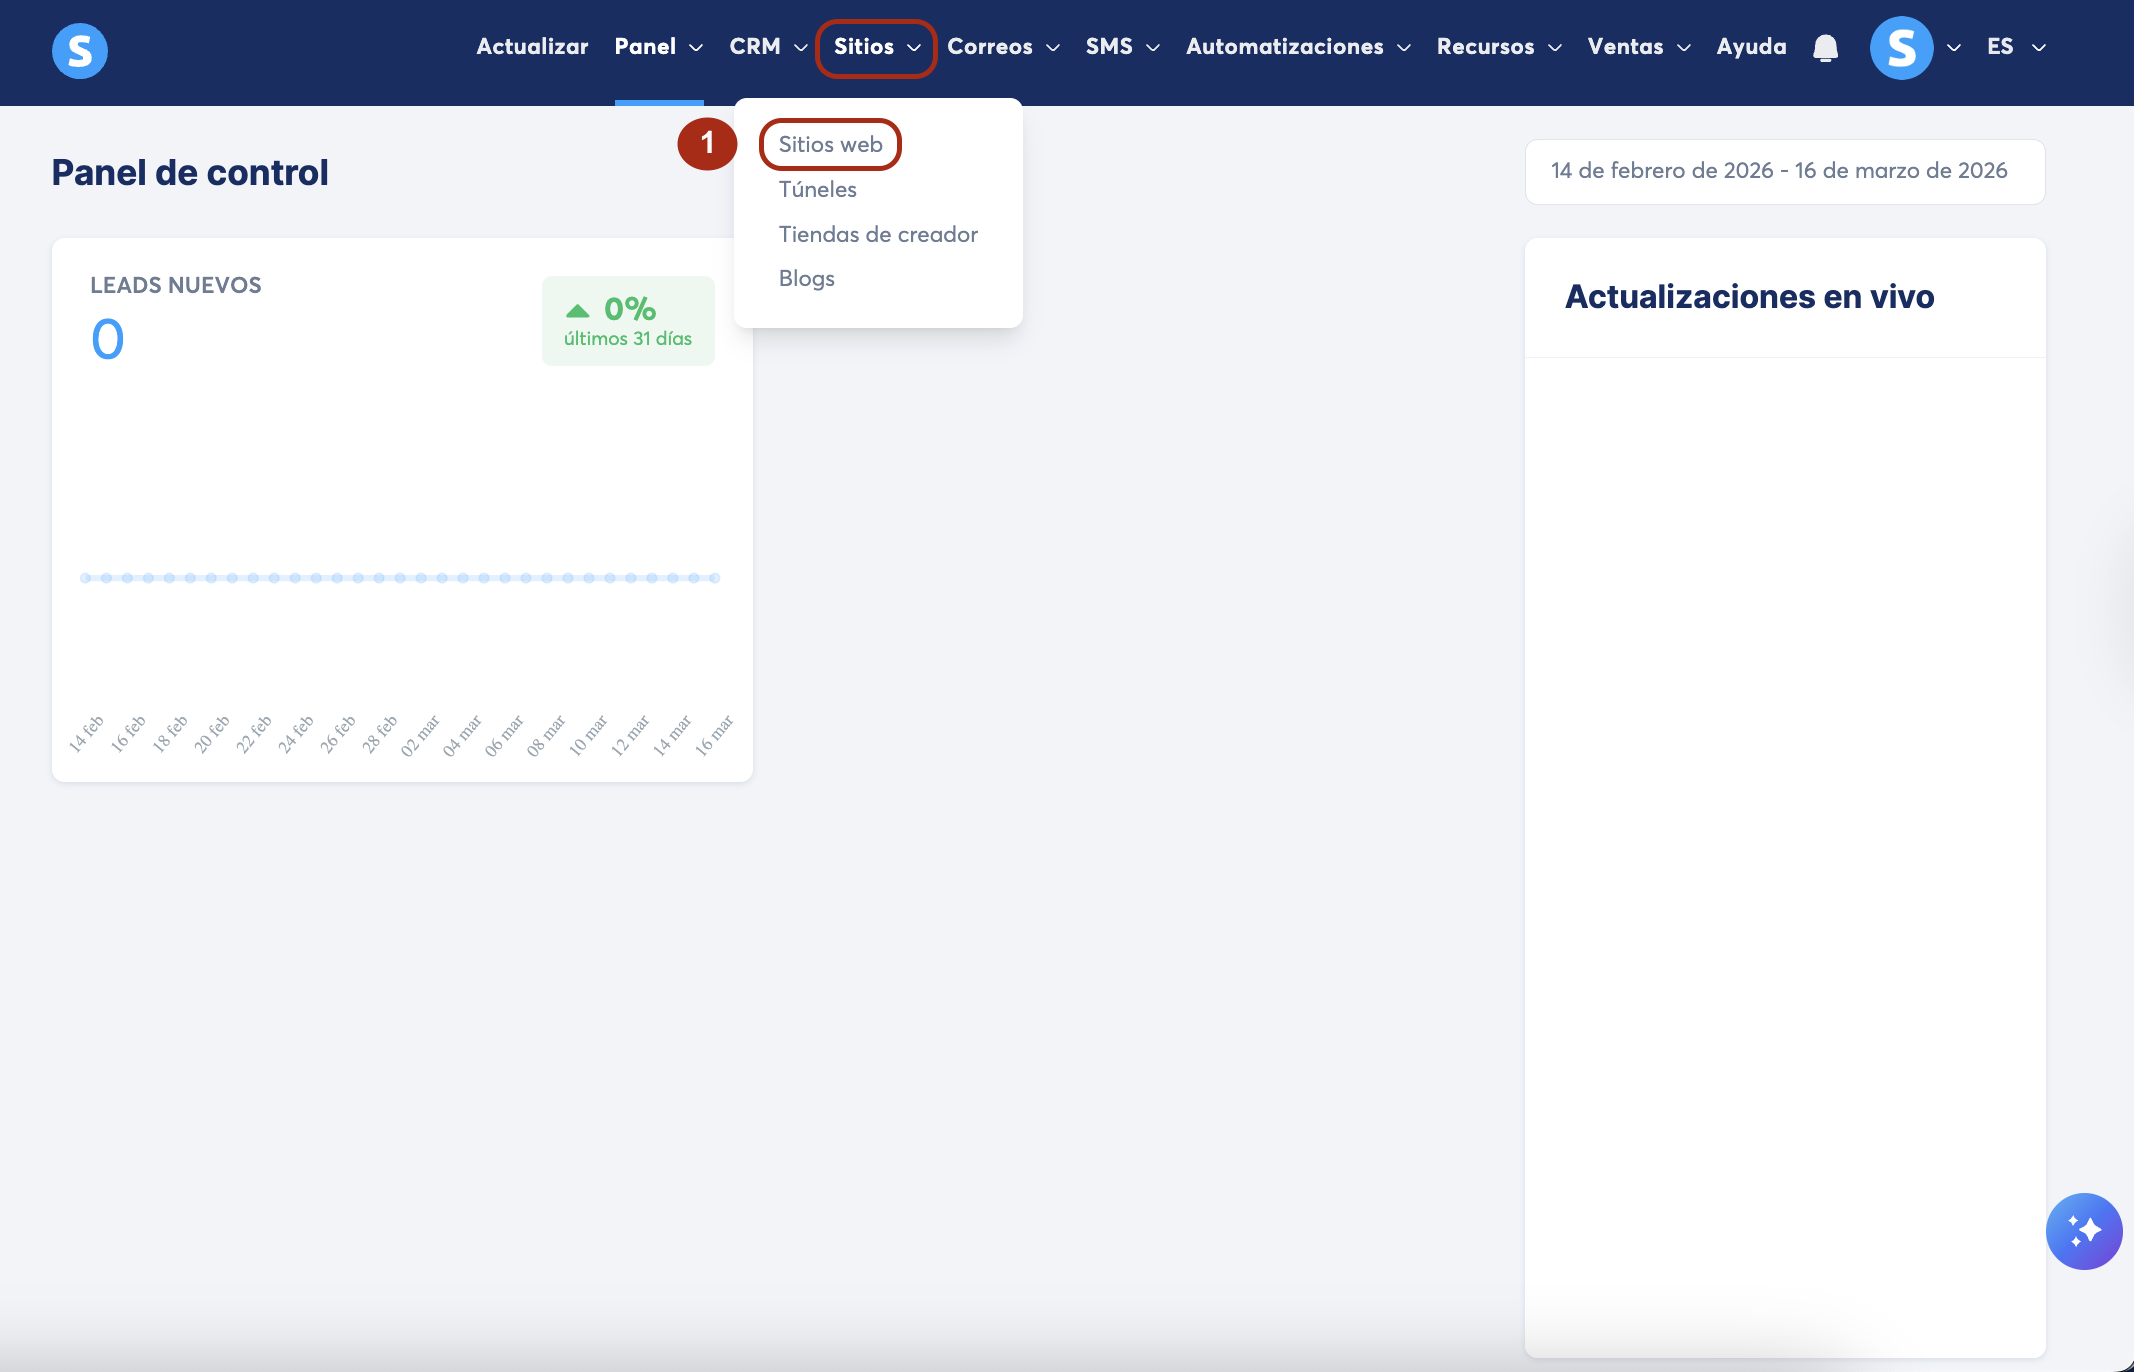Click the Actualizar link in the header
Screen dimensions: 2134x1372
coord(532,47)
